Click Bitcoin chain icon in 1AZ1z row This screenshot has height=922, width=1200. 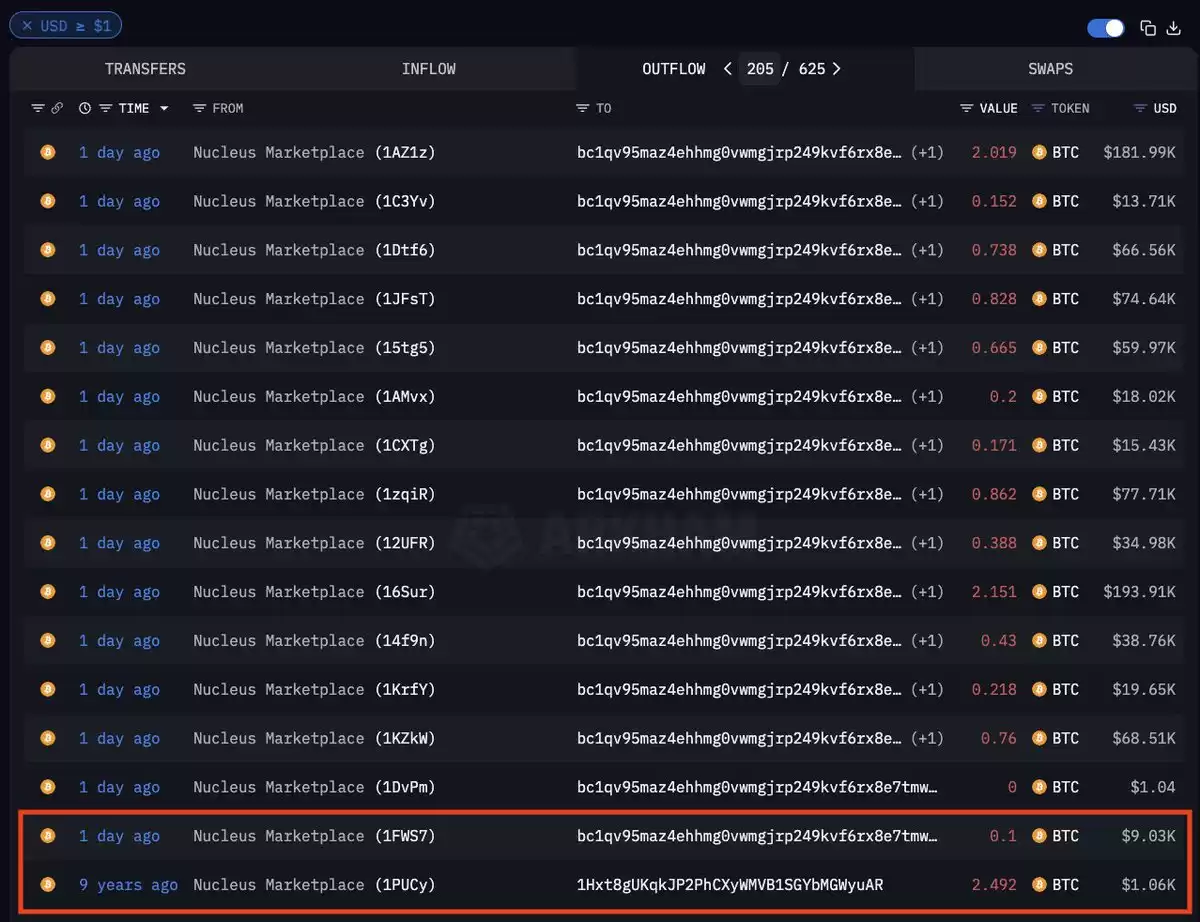[x=47, y=153]
